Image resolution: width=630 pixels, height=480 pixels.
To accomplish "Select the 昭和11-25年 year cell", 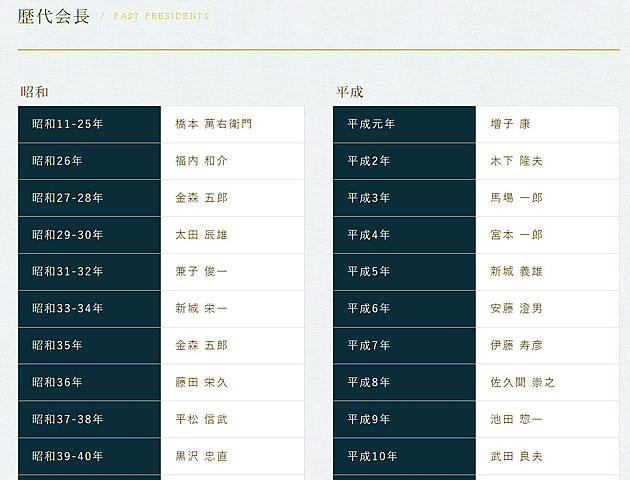I will coord(68,124).
